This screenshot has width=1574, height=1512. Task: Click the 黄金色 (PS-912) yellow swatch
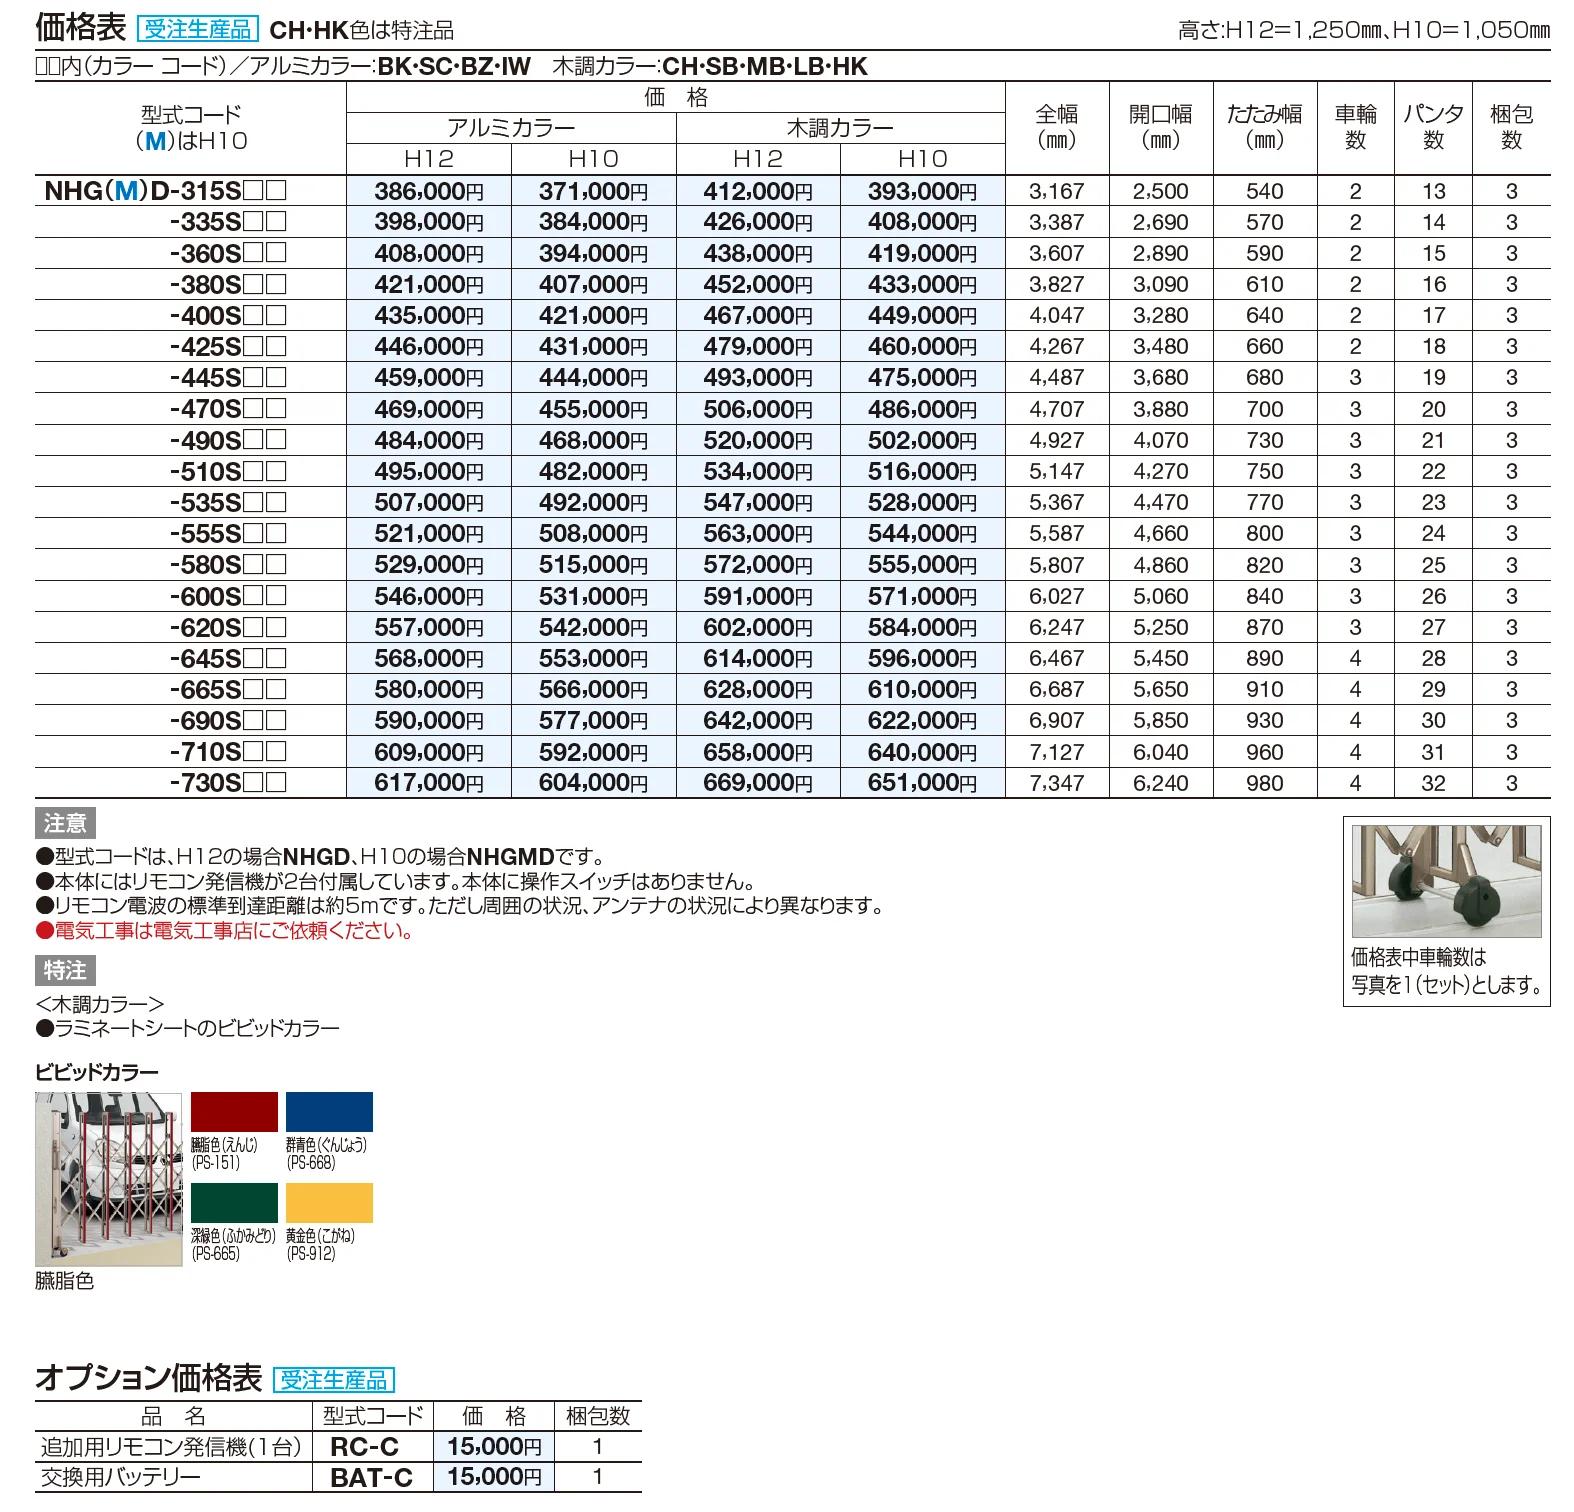[329, 1203]
